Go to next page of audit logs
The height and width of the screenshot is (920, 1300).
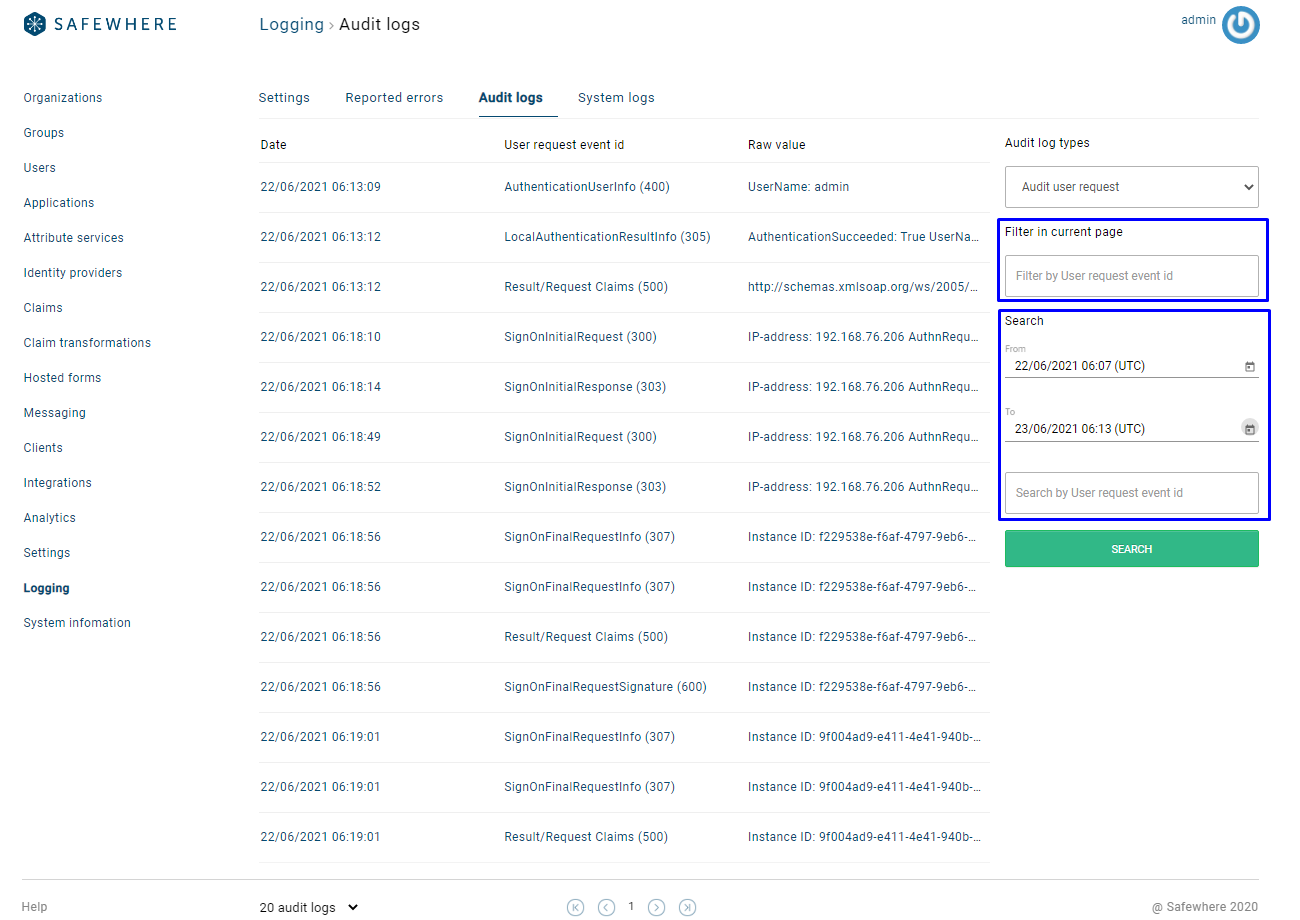click(x=656, y=907)
